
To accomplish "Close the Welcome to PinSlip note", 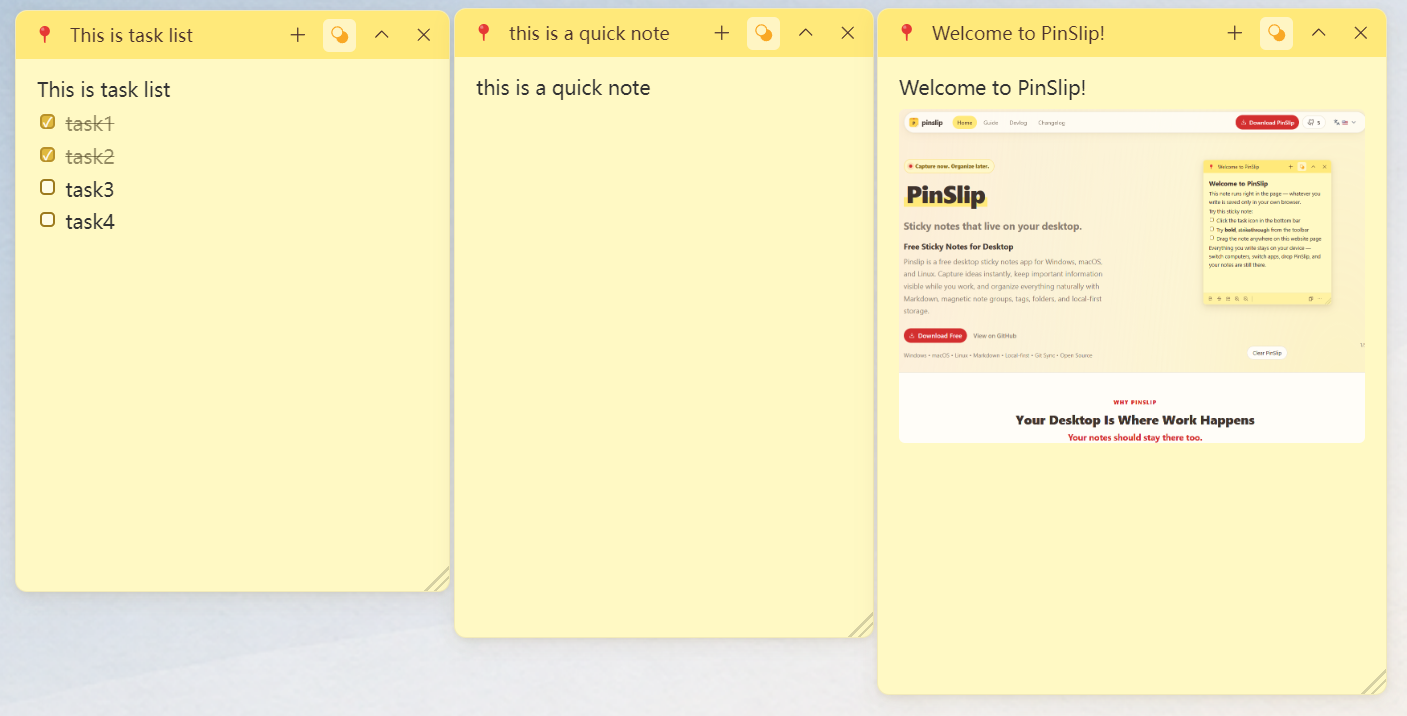I will [1360, 33].
